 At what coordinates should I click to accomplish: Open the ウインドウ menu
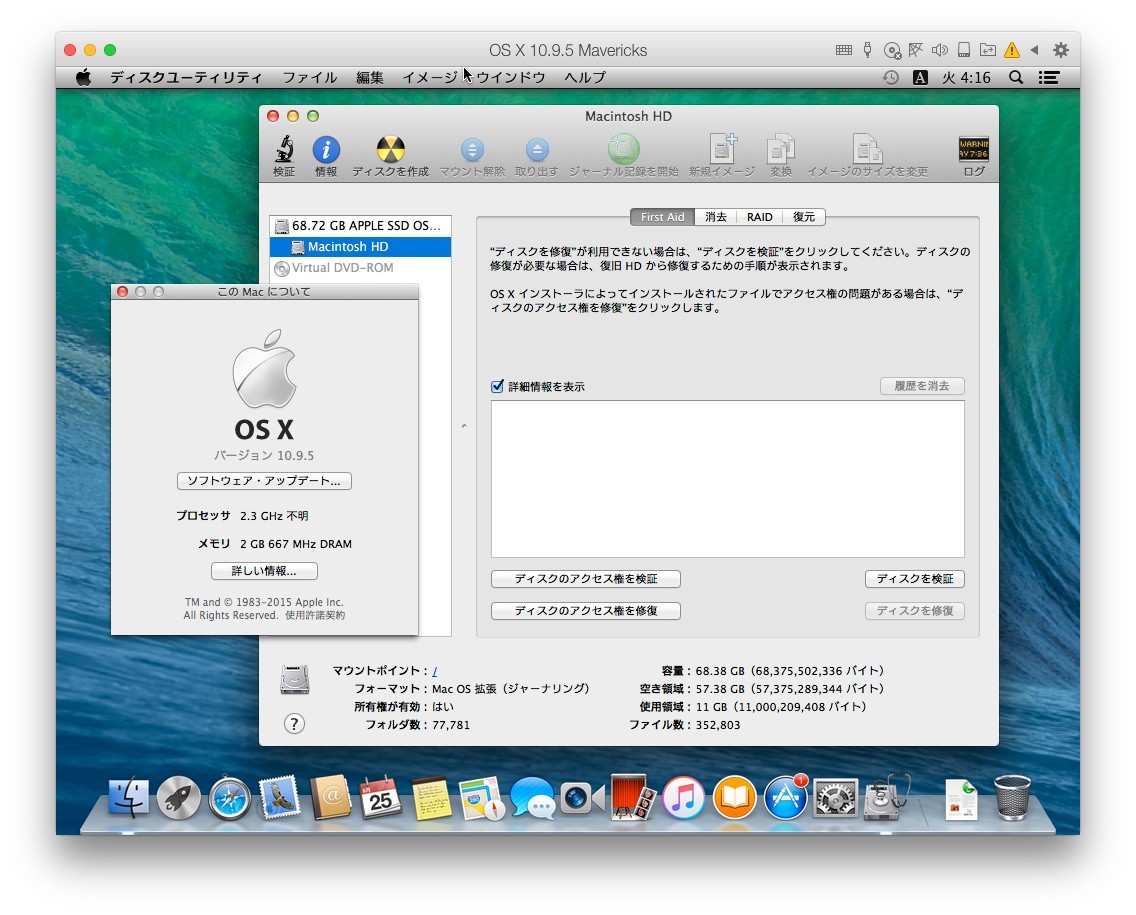click(x=511, y=78)
